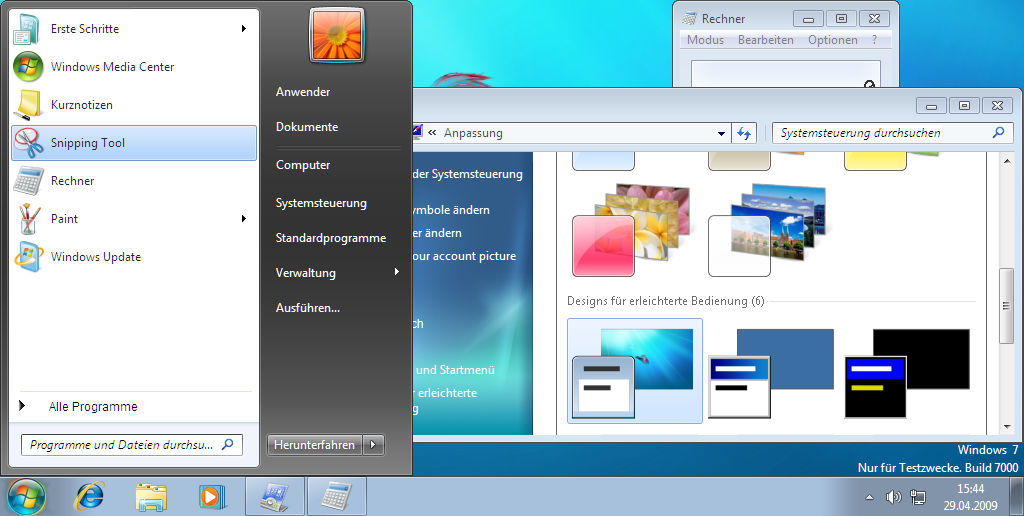Click the Anpassung address bar text

coord(473,133)
